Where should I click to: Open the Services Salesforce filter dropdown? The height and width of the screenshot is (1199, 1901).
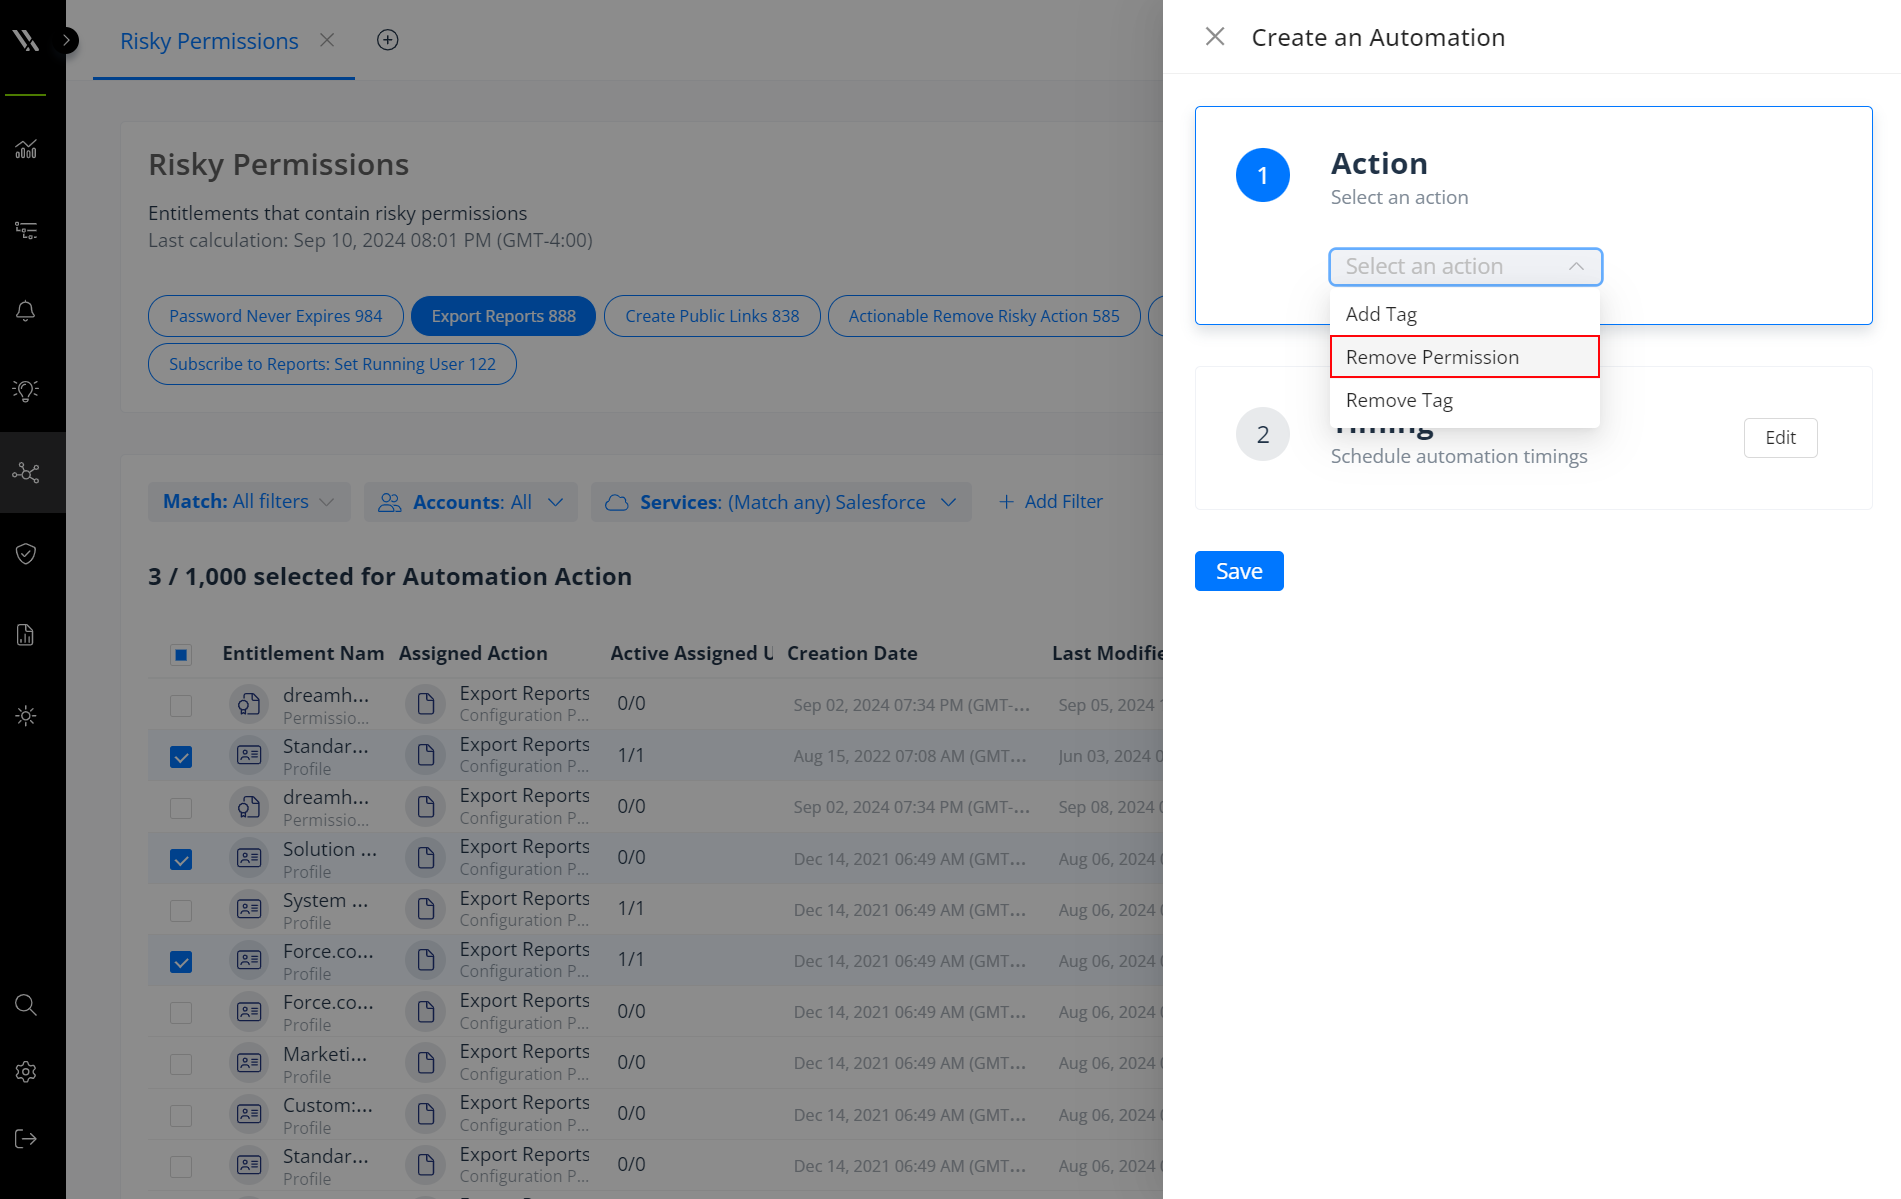tap(781, 502)
